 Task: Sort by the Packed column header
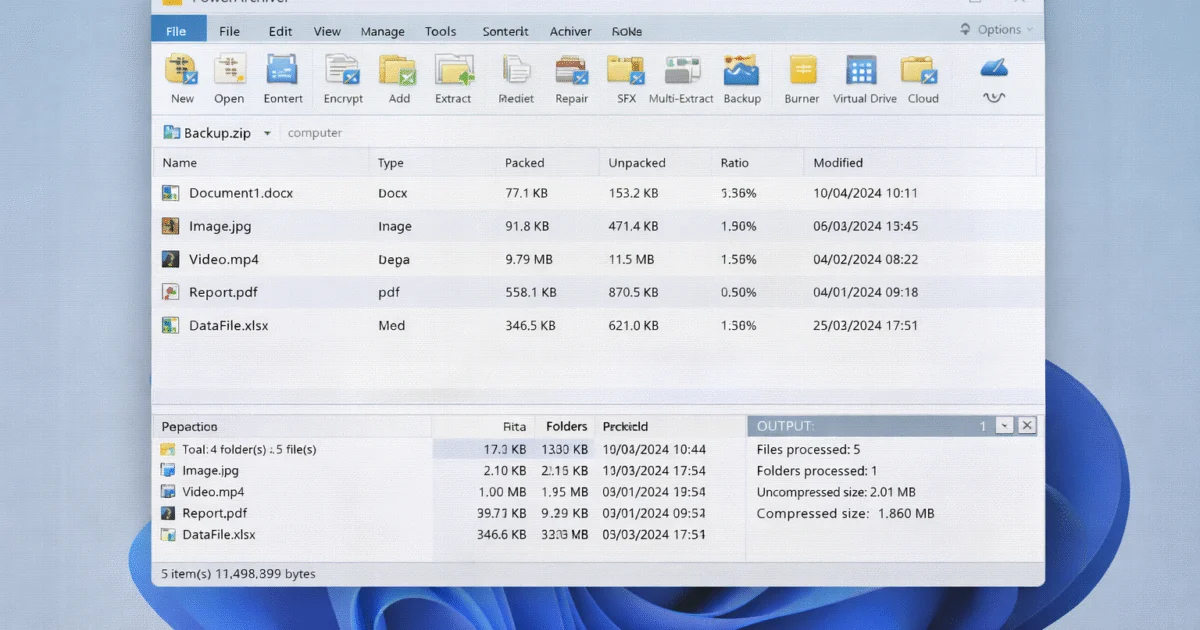[x=524, y=162]
